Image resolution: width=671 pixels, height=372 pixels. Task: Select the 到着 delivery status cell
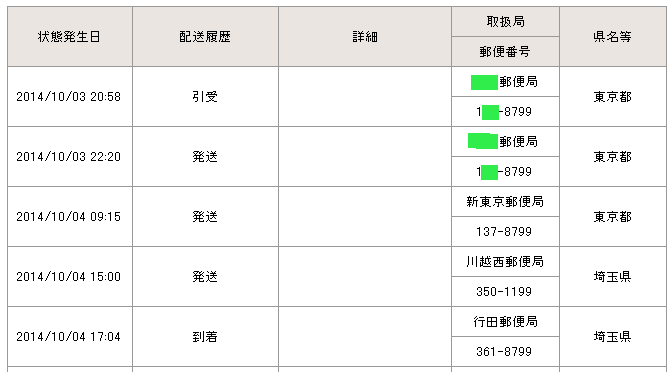pyautogui.click(x=205, y=336)
